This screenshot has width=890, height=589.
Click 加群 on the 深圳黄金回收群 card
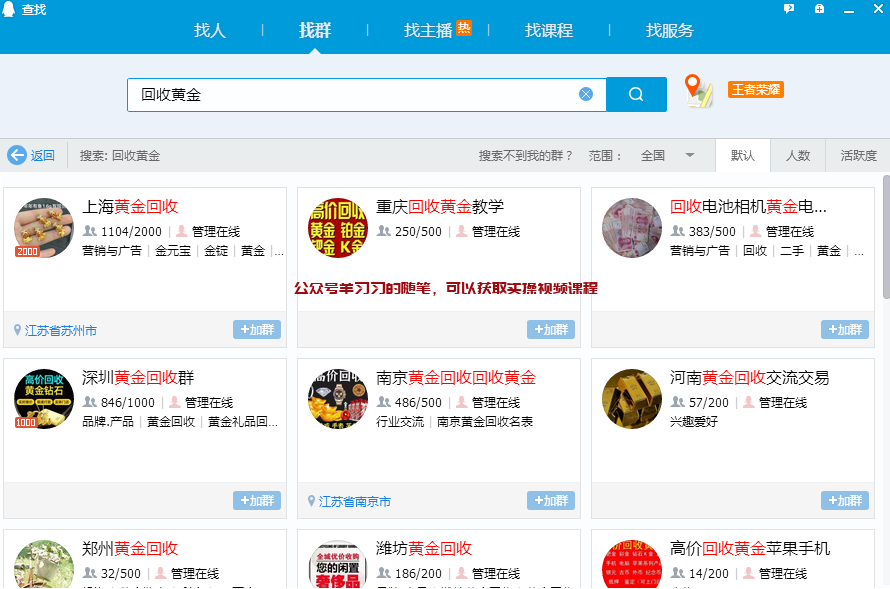tap(256, 500)
